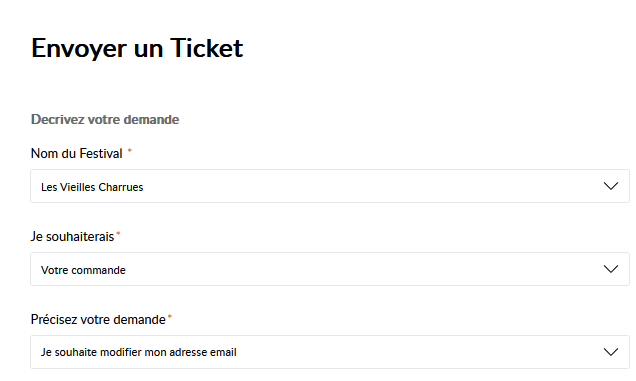Click the red asterisk beside Je souhaiterais
This screenshot has width=636, height=381.
118,234
